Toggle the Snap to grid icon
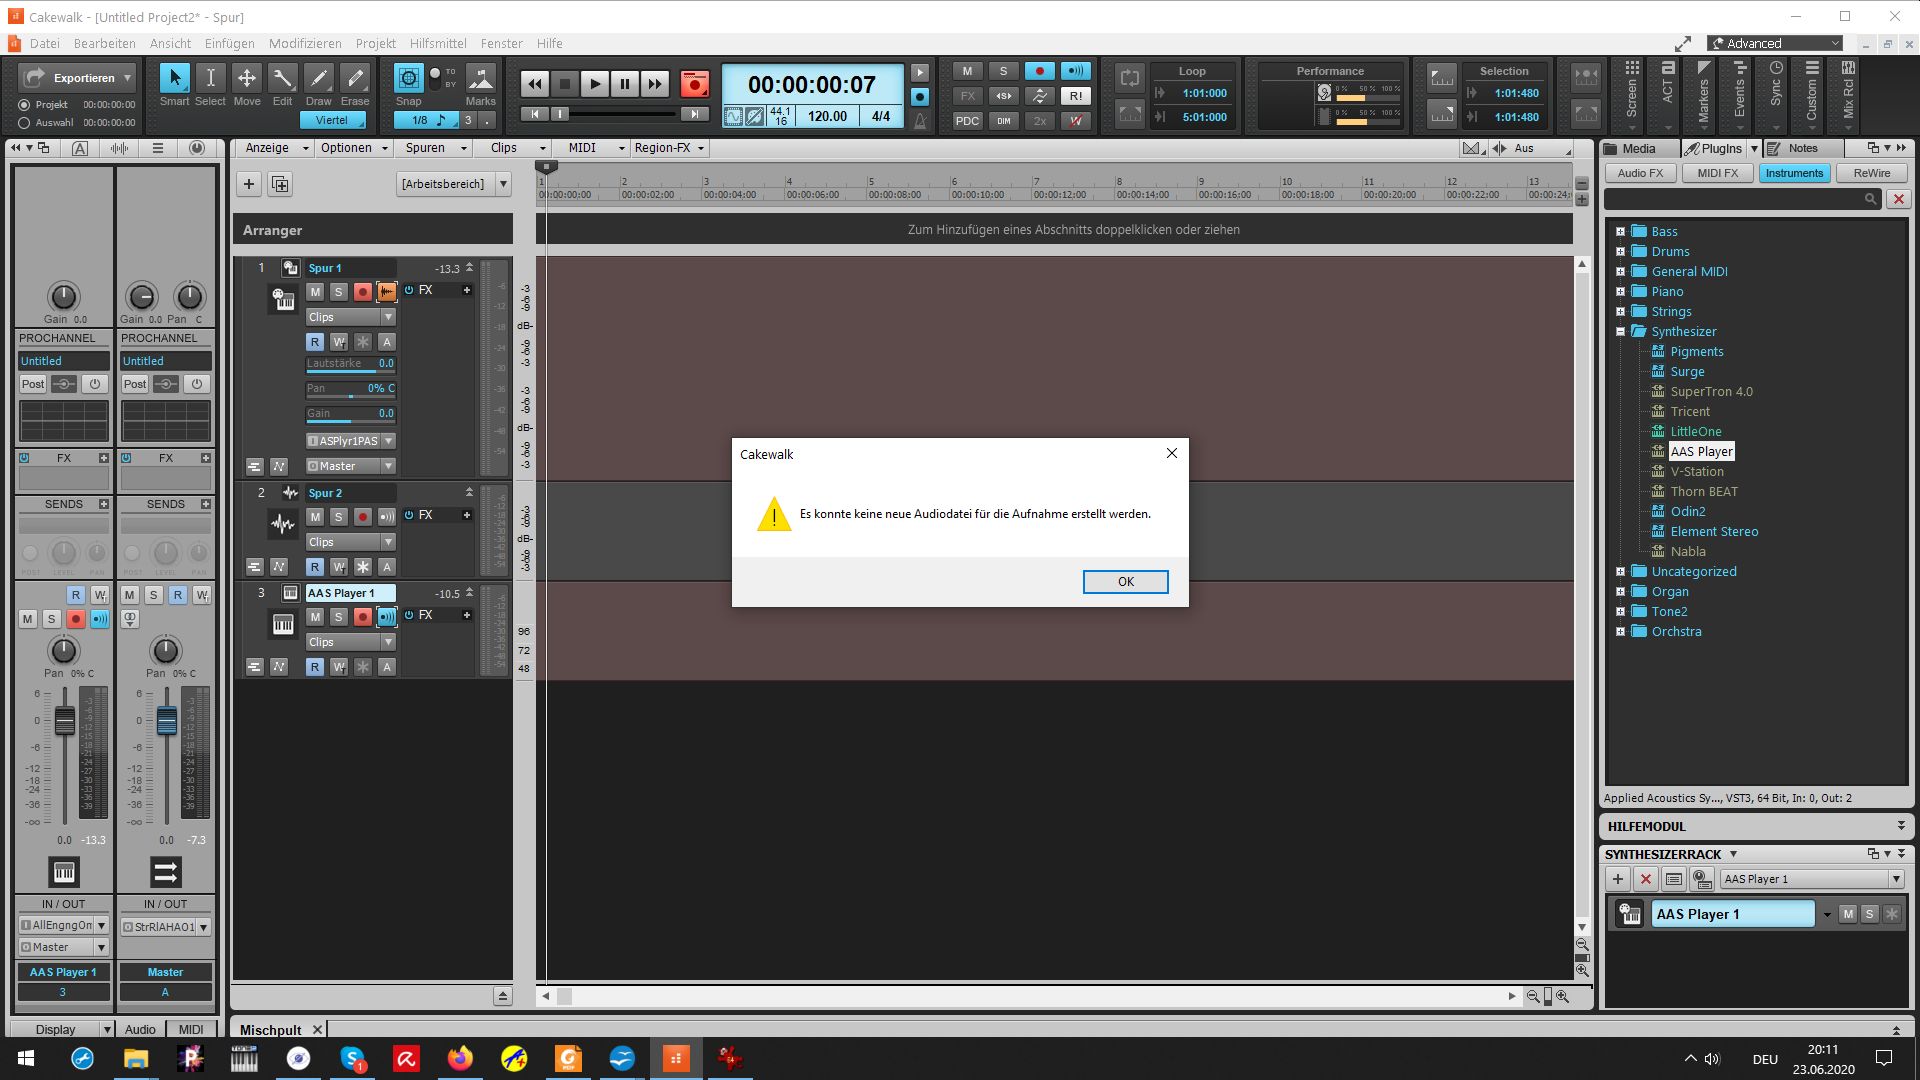Image resolution: width=1920 pixels, height=1080 pixels. coord(408,78)
